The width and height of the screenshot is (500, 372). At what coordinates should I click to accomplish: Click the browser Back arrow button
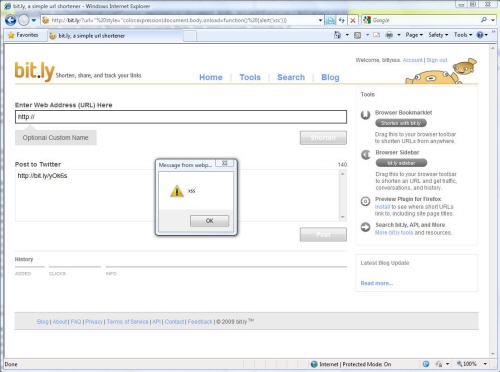click(11, 20)
